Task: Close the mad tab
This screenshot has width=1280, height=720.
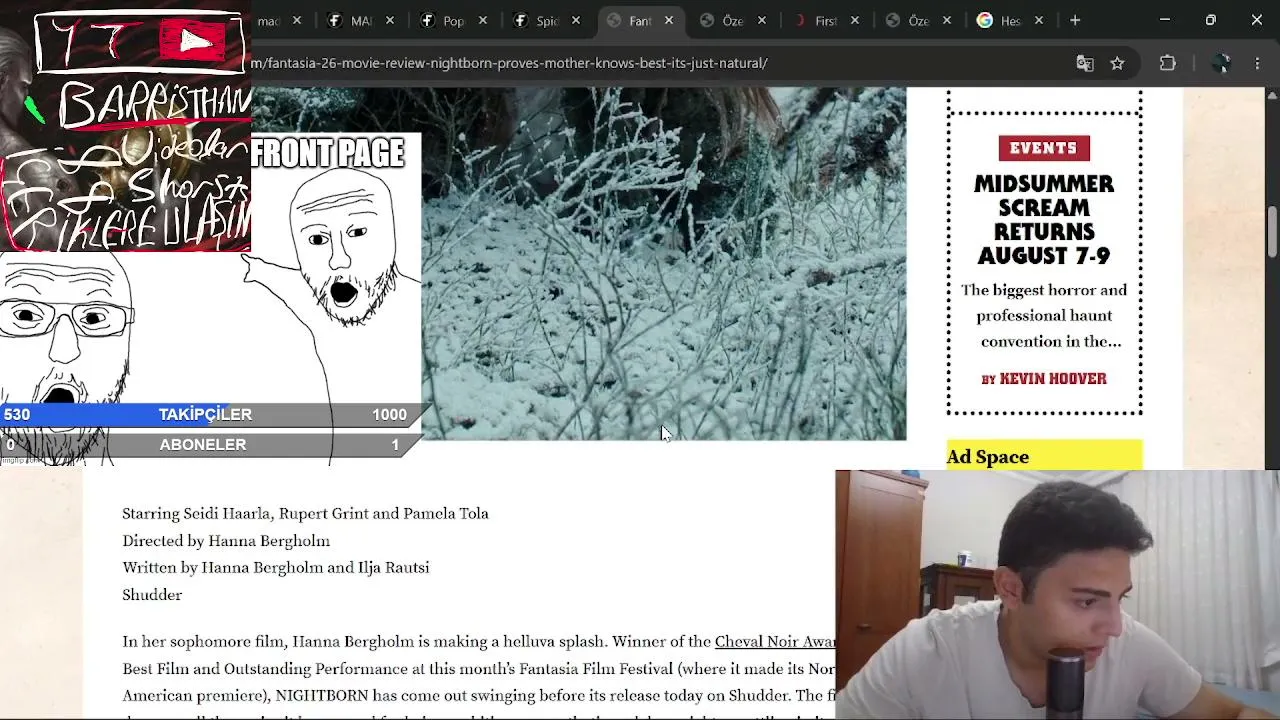Action: point(297,20)
